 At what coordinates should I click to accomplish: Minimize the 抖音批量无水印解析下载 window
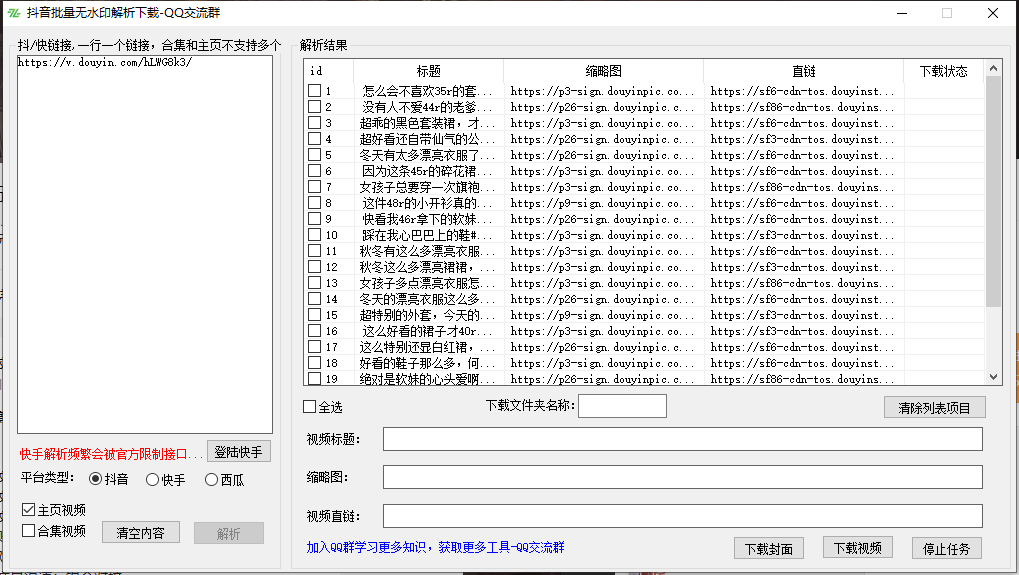[902, 13]
